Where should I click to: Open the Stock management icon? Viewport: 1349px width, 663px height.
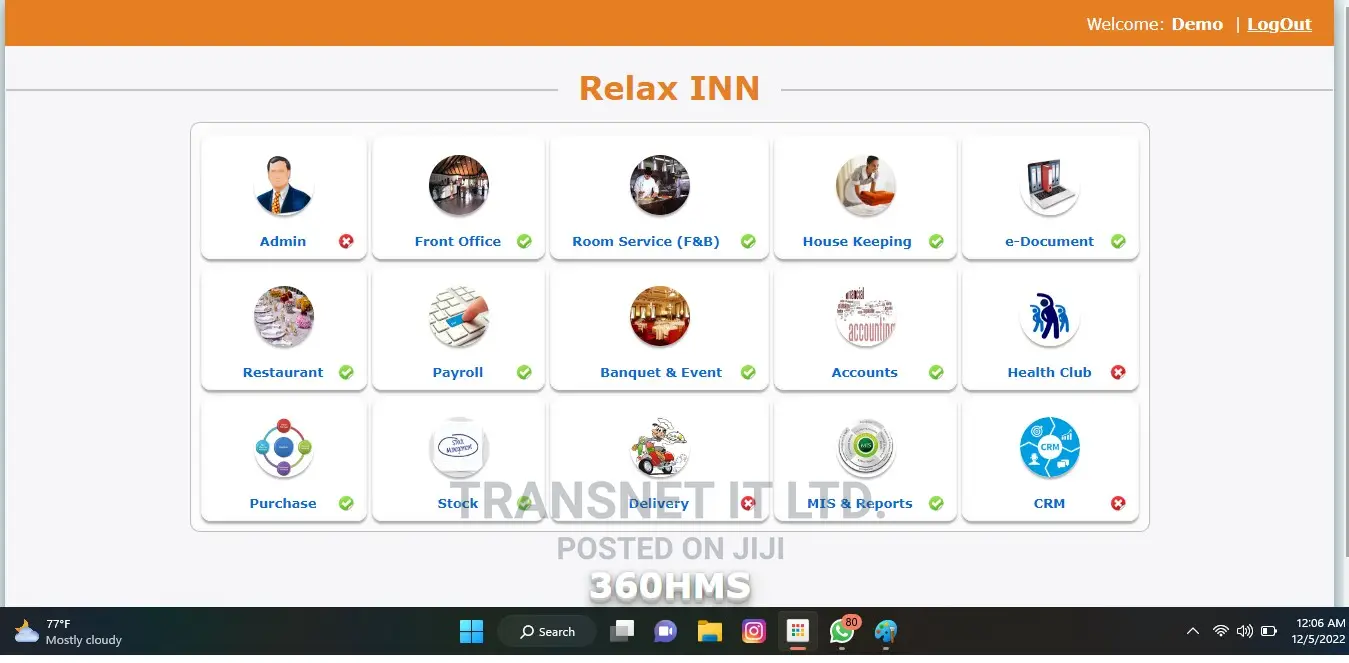pos(458,447)
